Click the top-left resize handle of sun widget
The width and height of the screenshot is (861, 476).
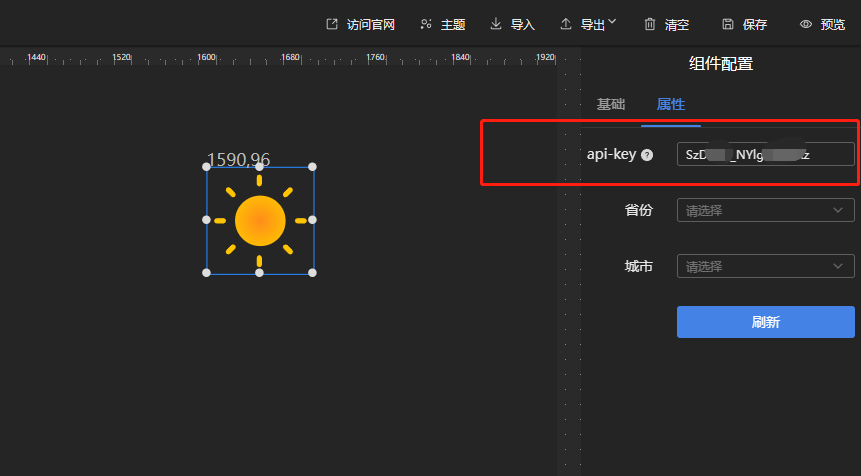[207, 167]
